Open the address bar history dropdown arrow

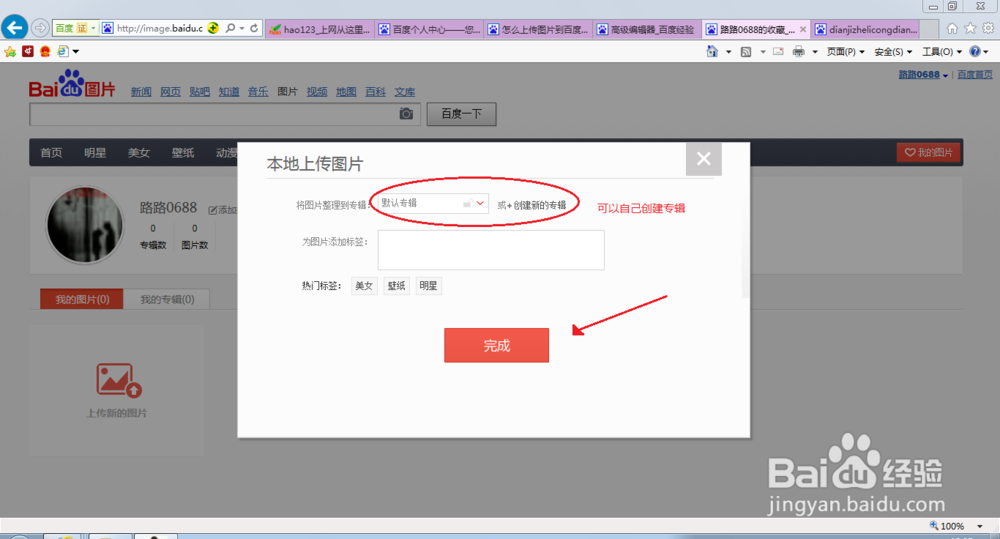coord(242,28)
